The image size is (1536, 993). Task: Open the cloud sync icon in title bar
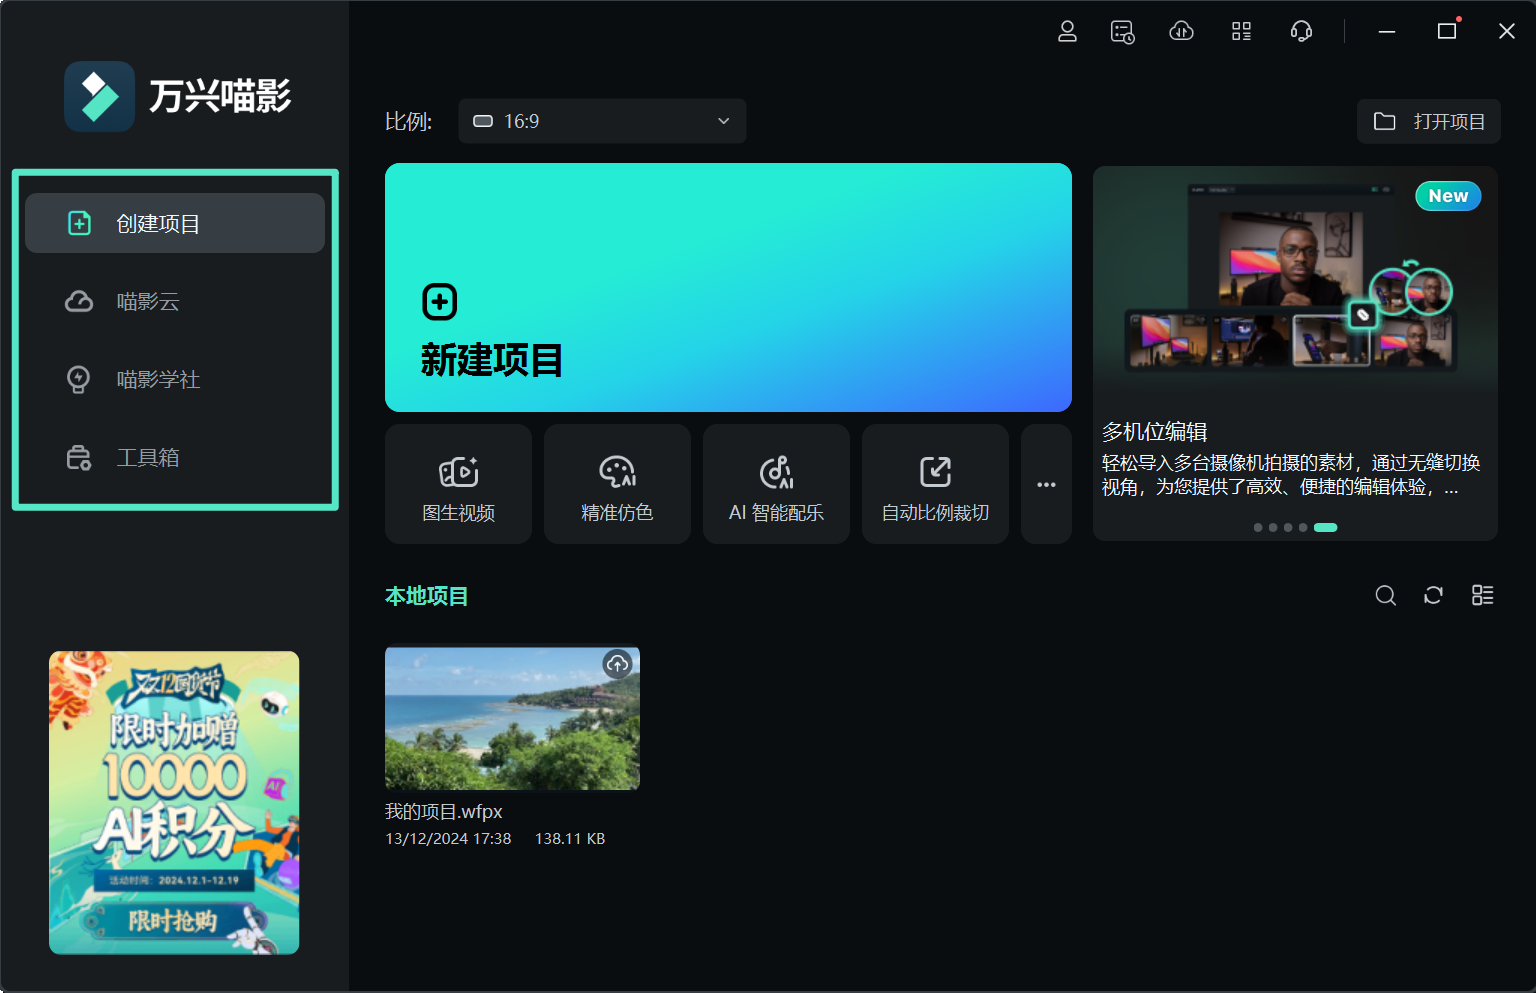click(x=1181, y=31)
